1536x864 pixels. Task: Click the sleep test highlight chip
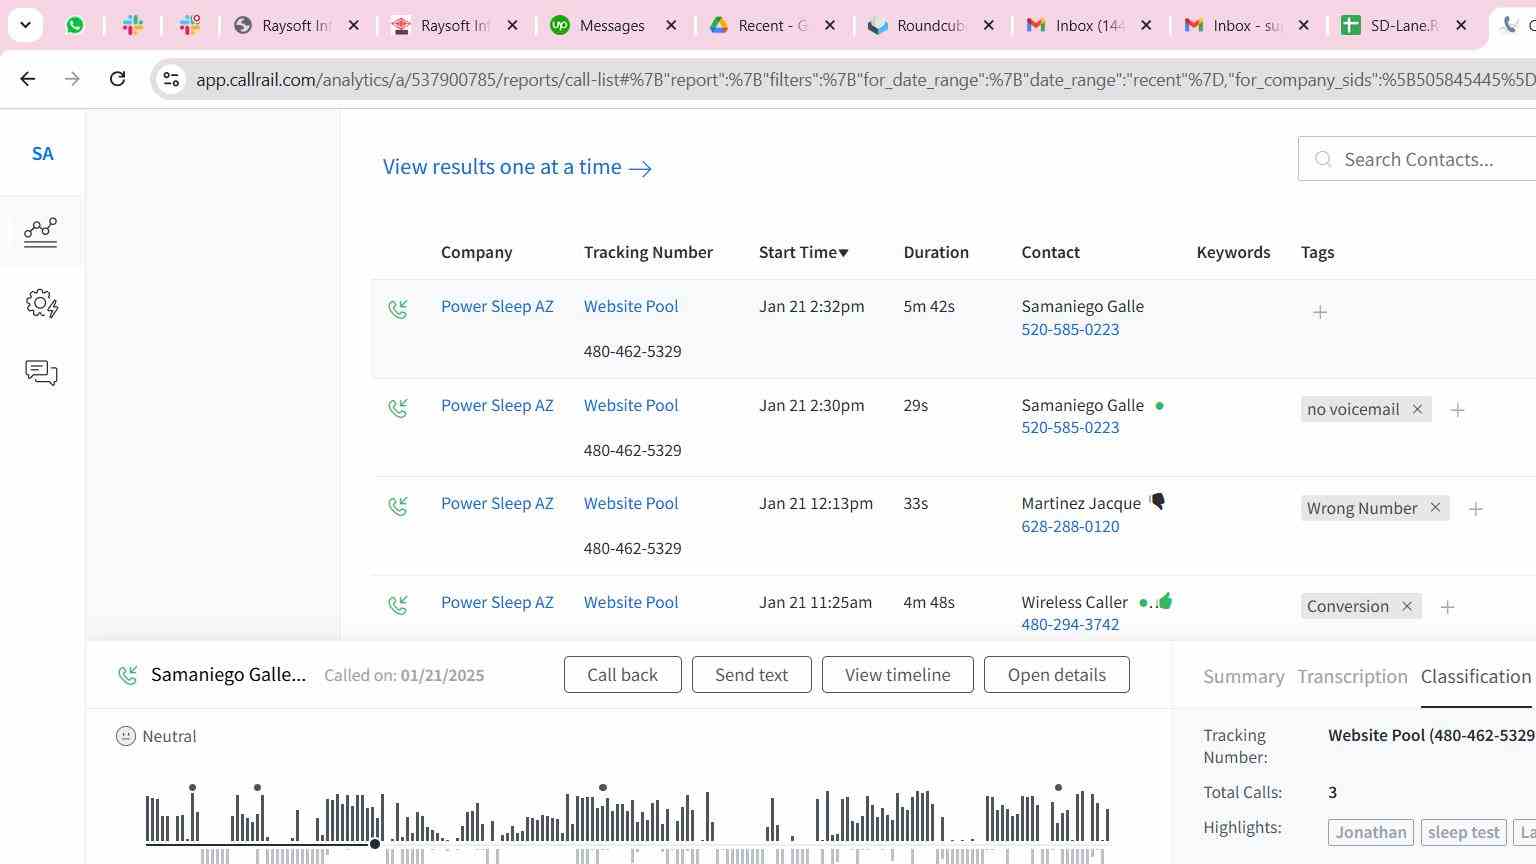pyautogui.click(x=1463, y=832)
